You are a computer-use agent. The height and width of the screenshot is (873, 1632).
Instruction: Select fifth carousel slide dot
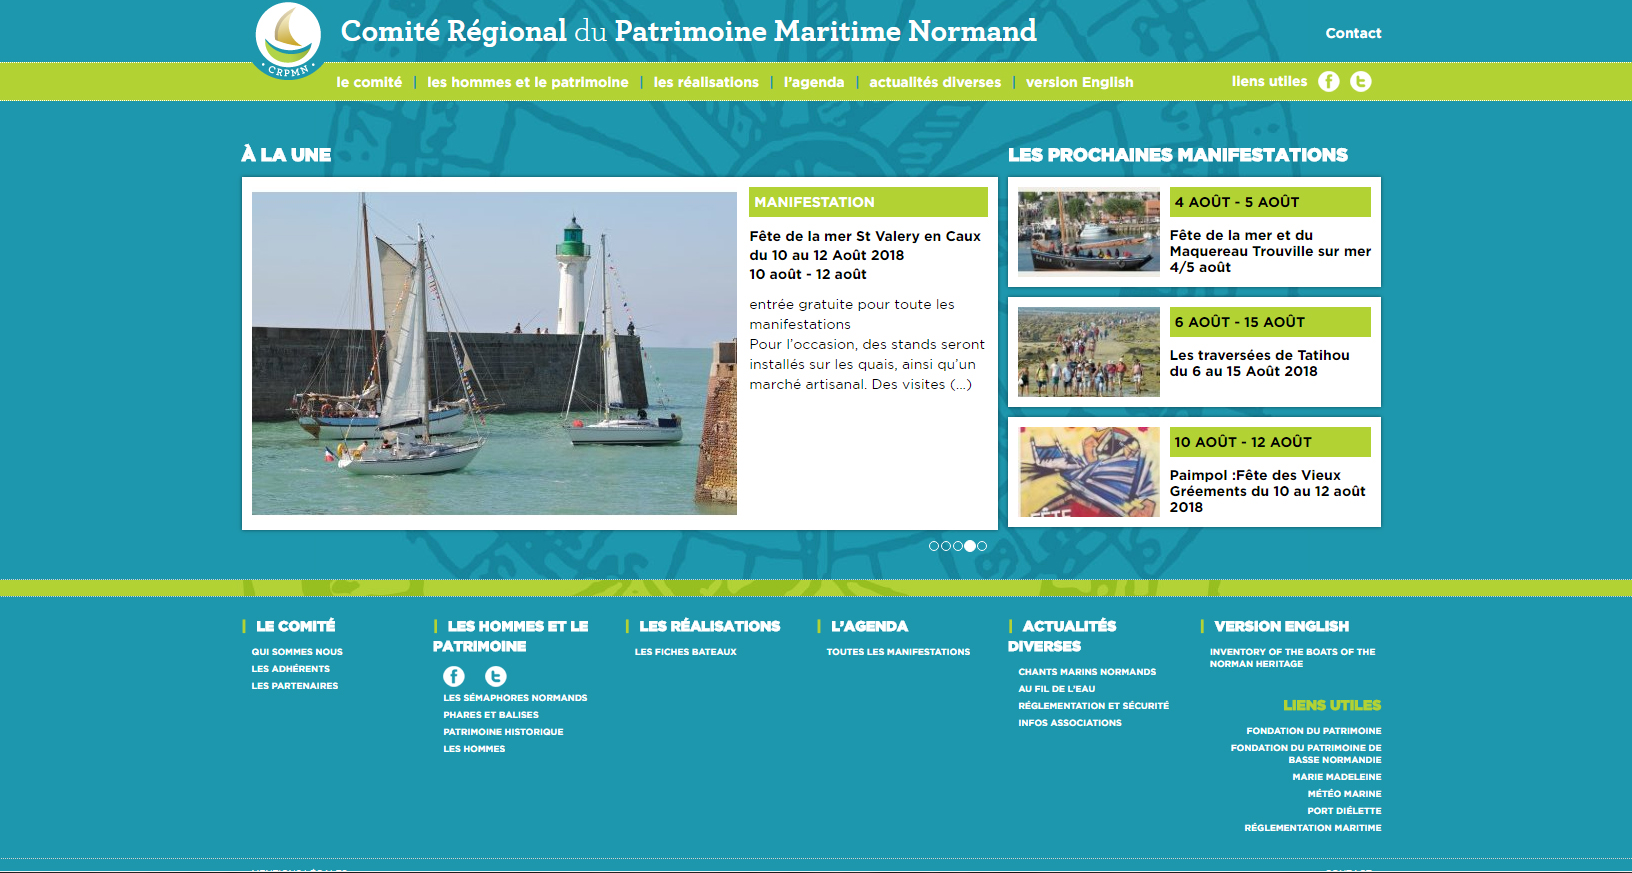point(982,546)
